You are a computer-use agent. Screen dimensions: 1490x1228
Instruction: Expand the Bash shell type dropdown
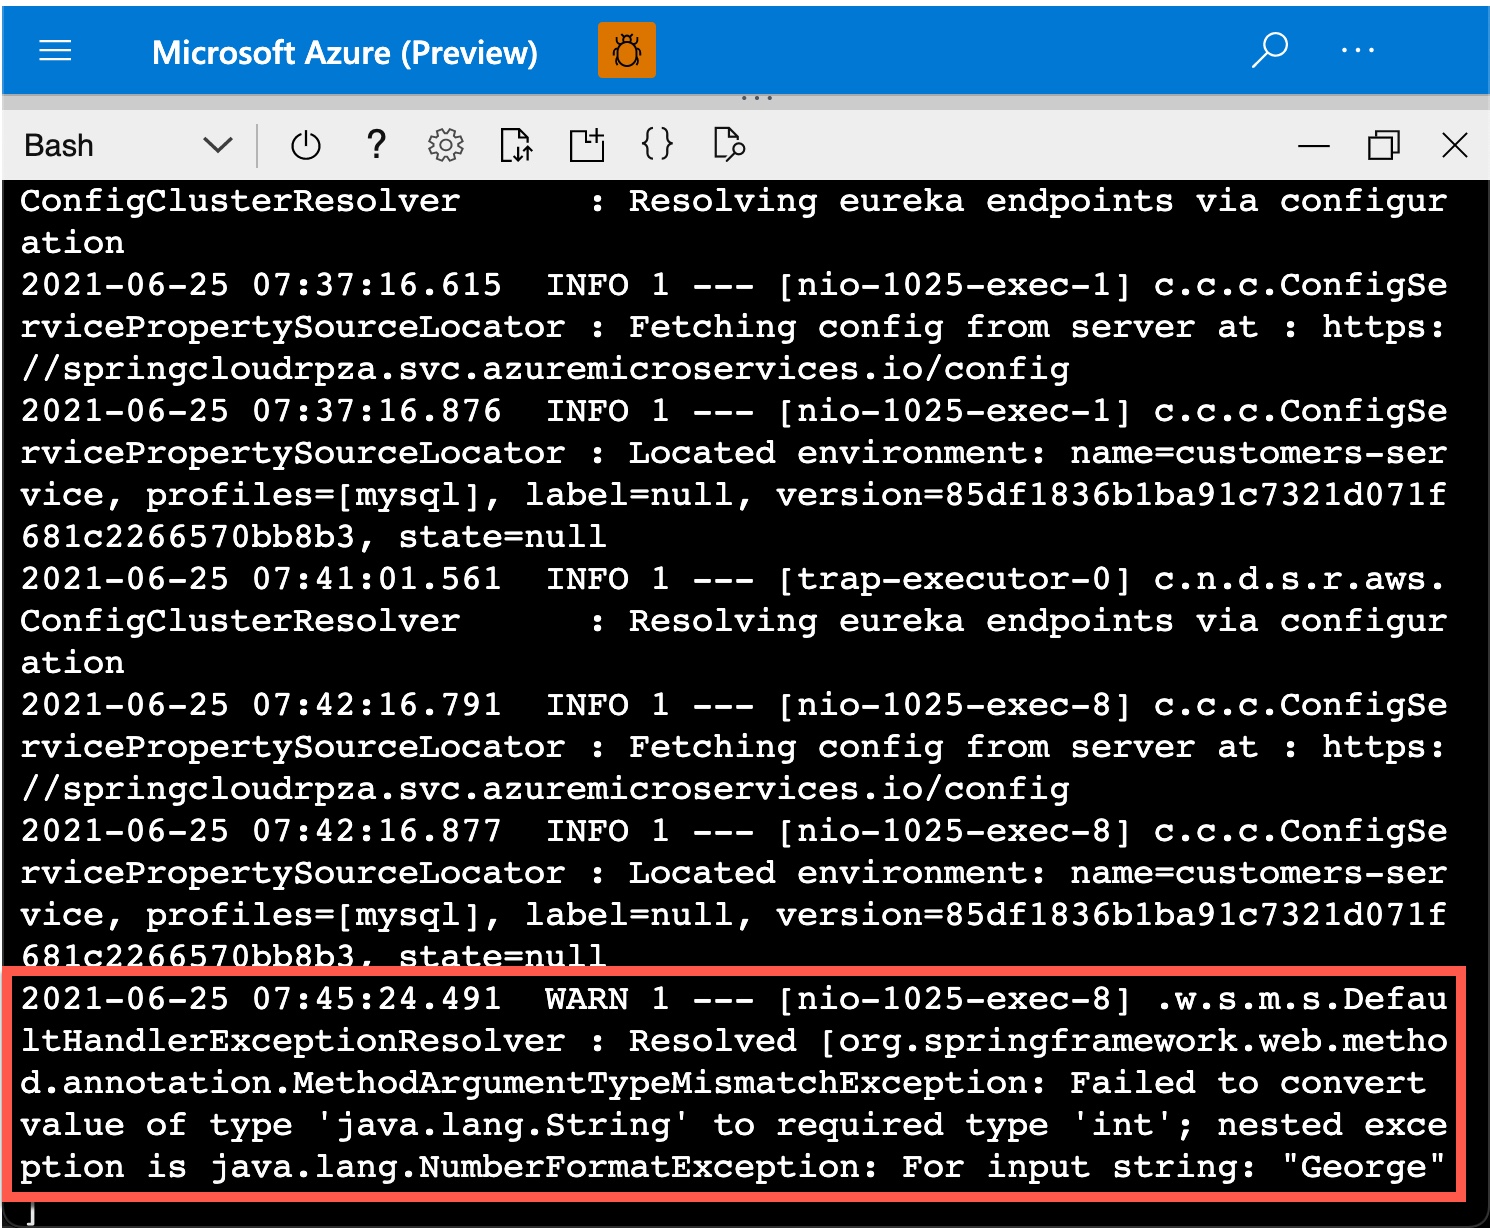(x=216, y=146)
